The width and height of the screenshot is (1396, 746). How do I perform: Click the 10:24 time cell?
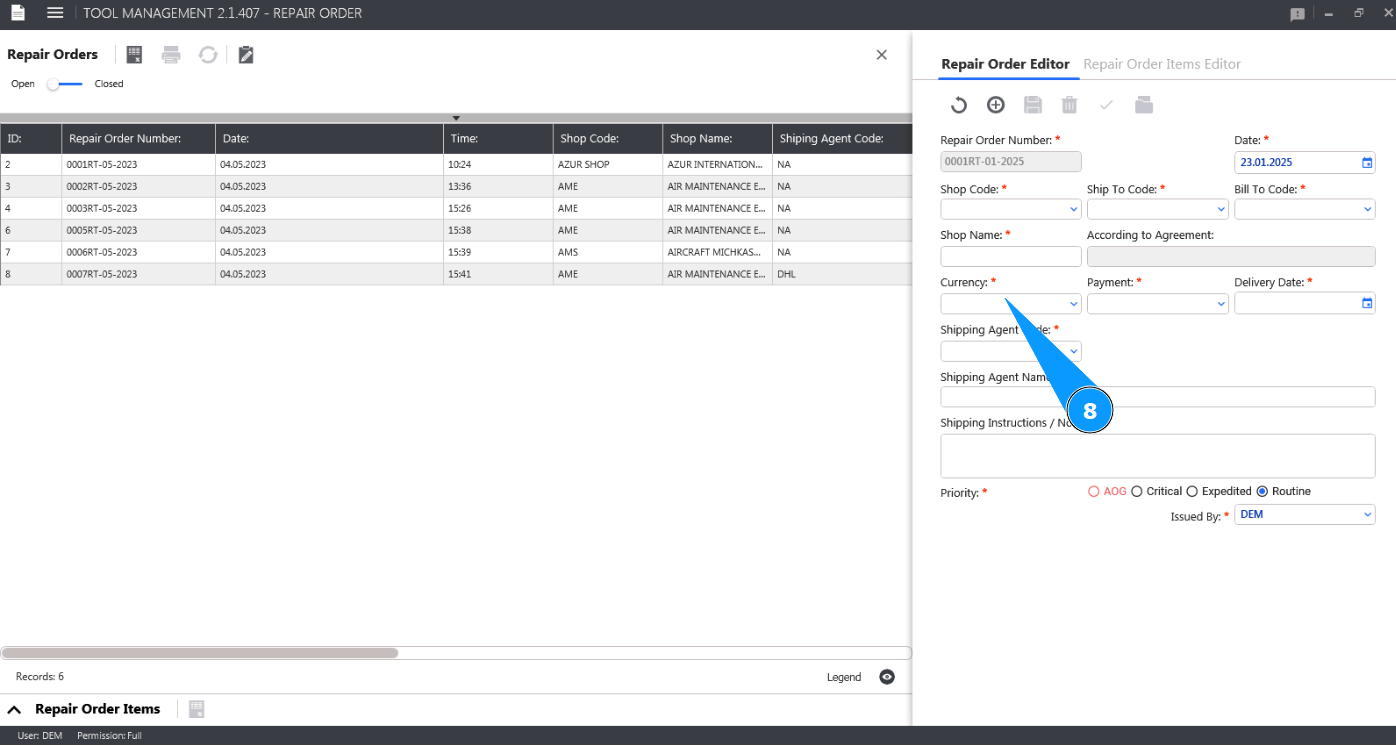(498, 165)
